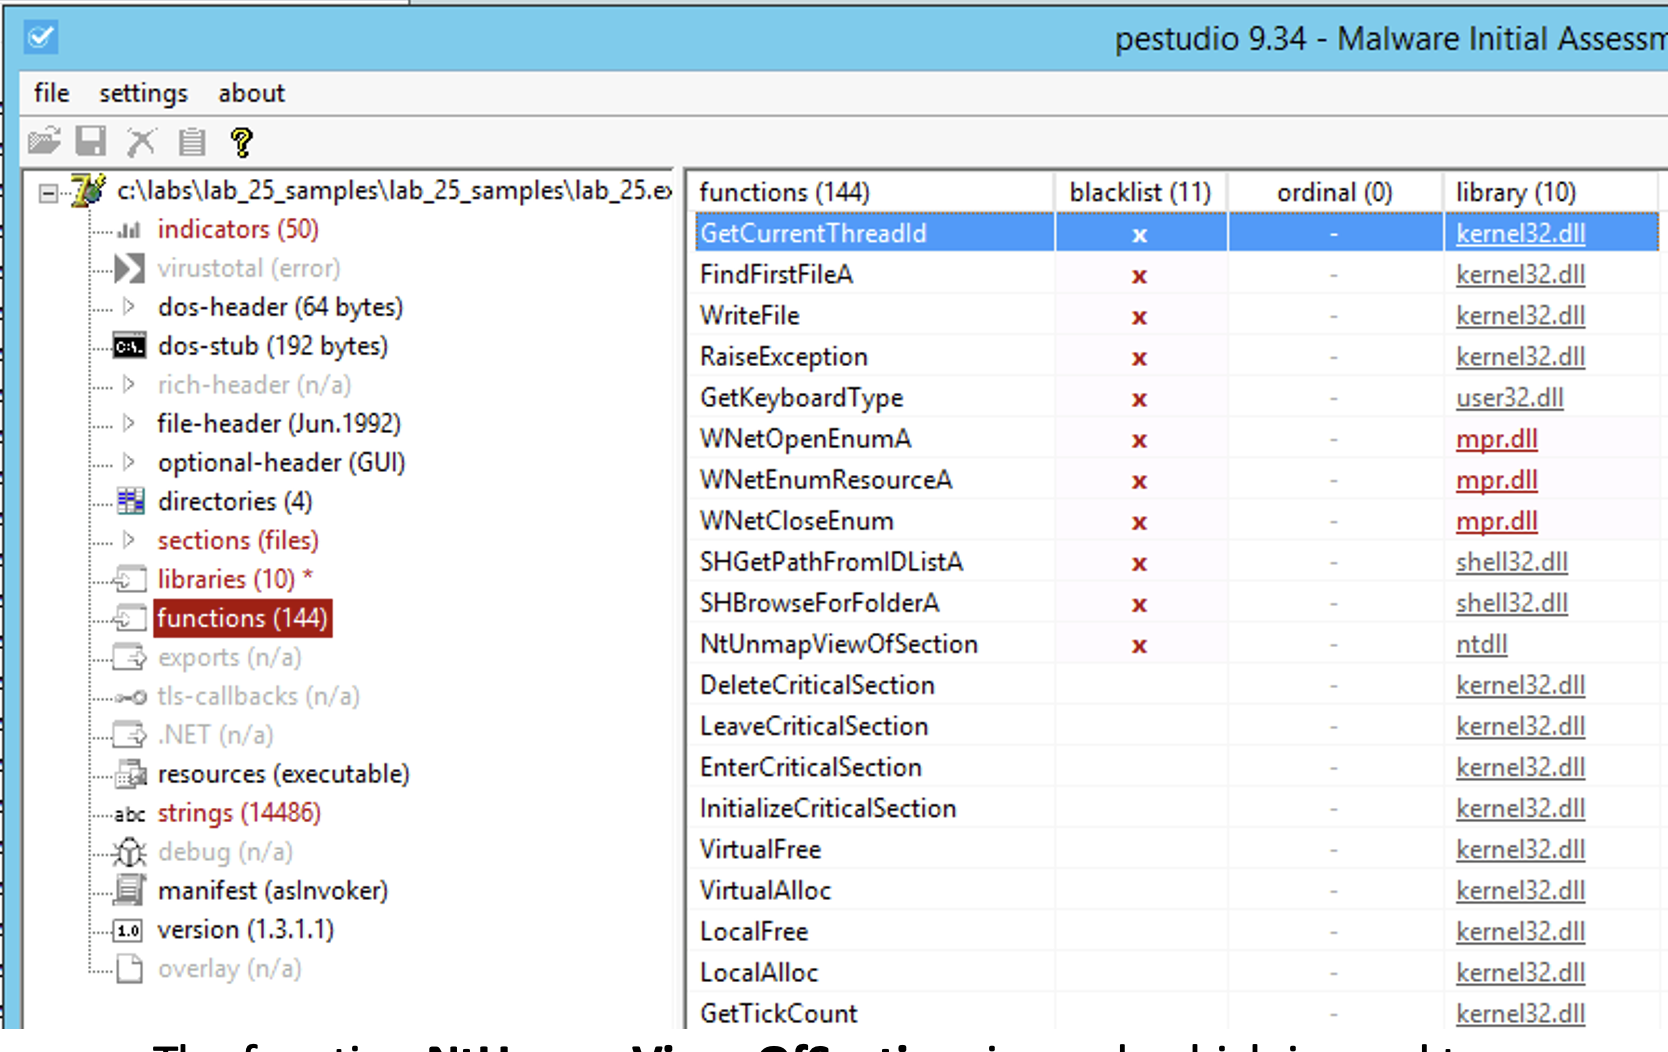Screen dimensions: 1668x1052
Task: Expand the rich-header node arrow
Action: 129,384
